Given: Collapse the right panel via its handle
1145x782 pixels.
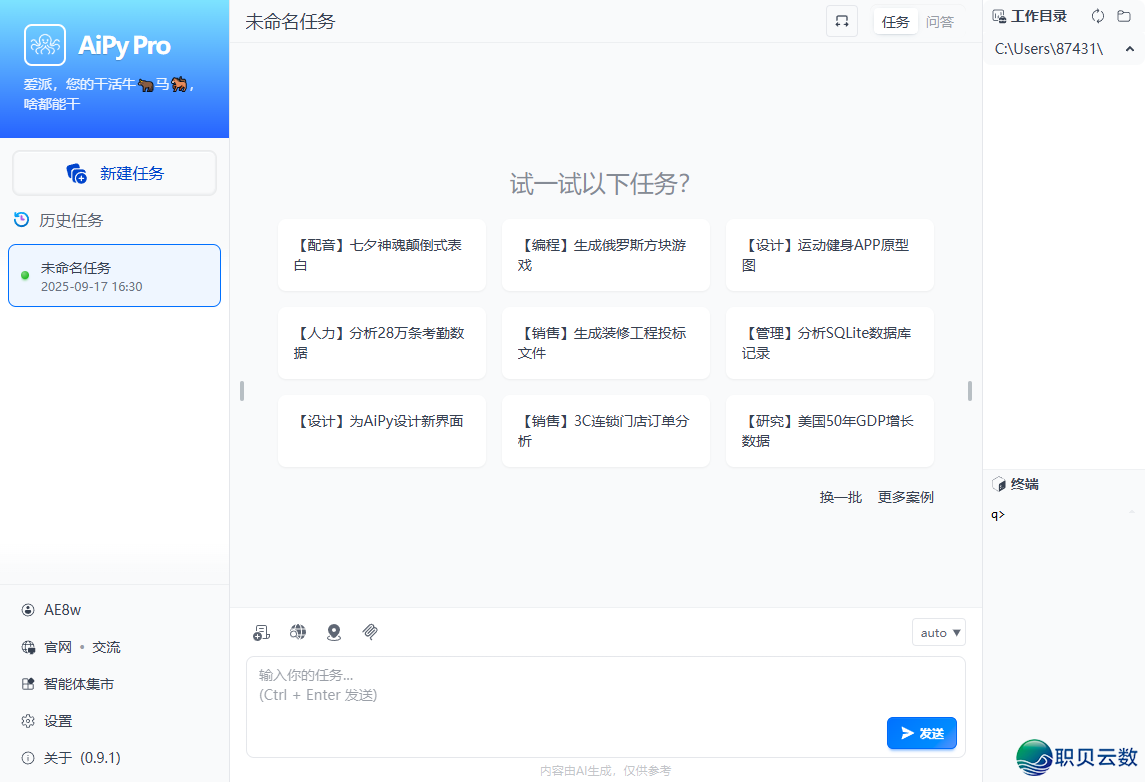Looking at the screenshot, I should (x=970, y=391).
